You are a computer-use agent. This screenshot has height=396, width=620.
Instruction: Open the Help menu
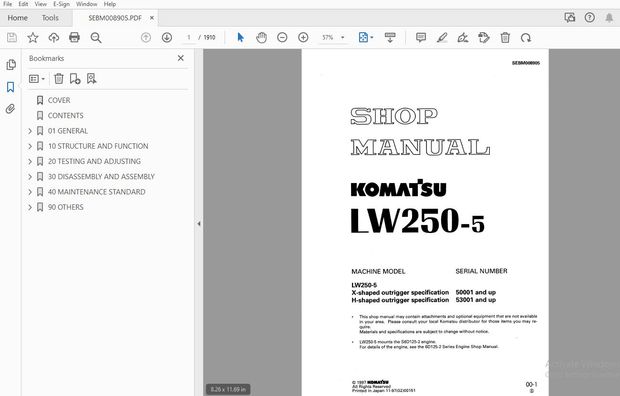coord(110,4)
